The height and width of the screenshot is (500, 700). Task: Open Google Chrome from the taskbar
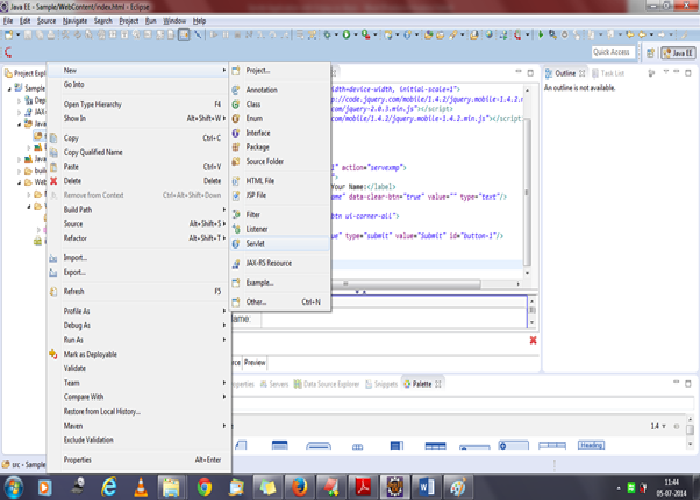(x=204, y=487)
